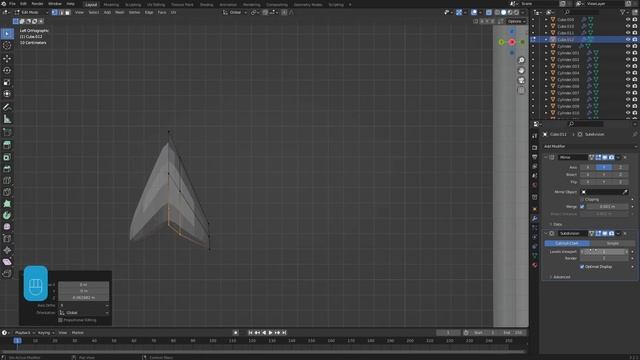This screenshot has width=640, height=360.
Task: Toggle camera view in viewport
Action: coord(521,80)
